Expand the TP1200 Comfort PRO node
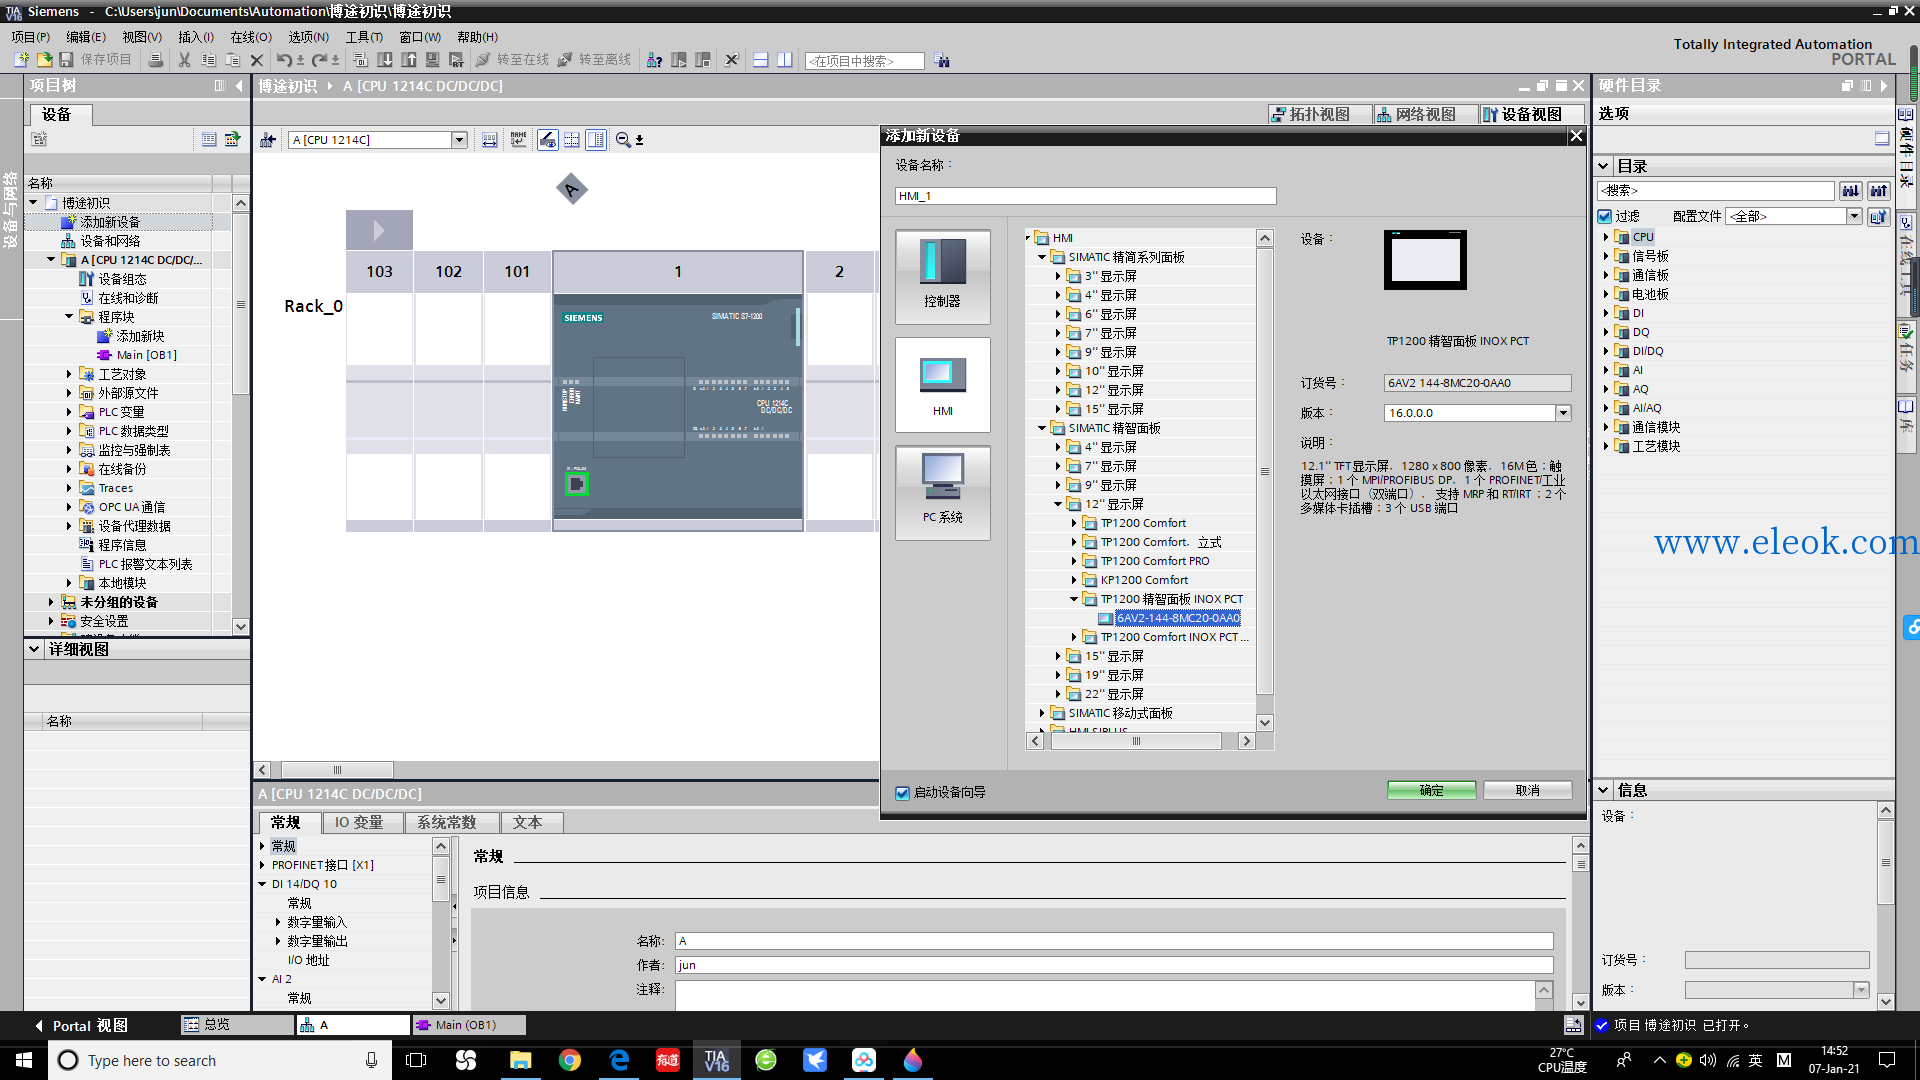 1074,561
